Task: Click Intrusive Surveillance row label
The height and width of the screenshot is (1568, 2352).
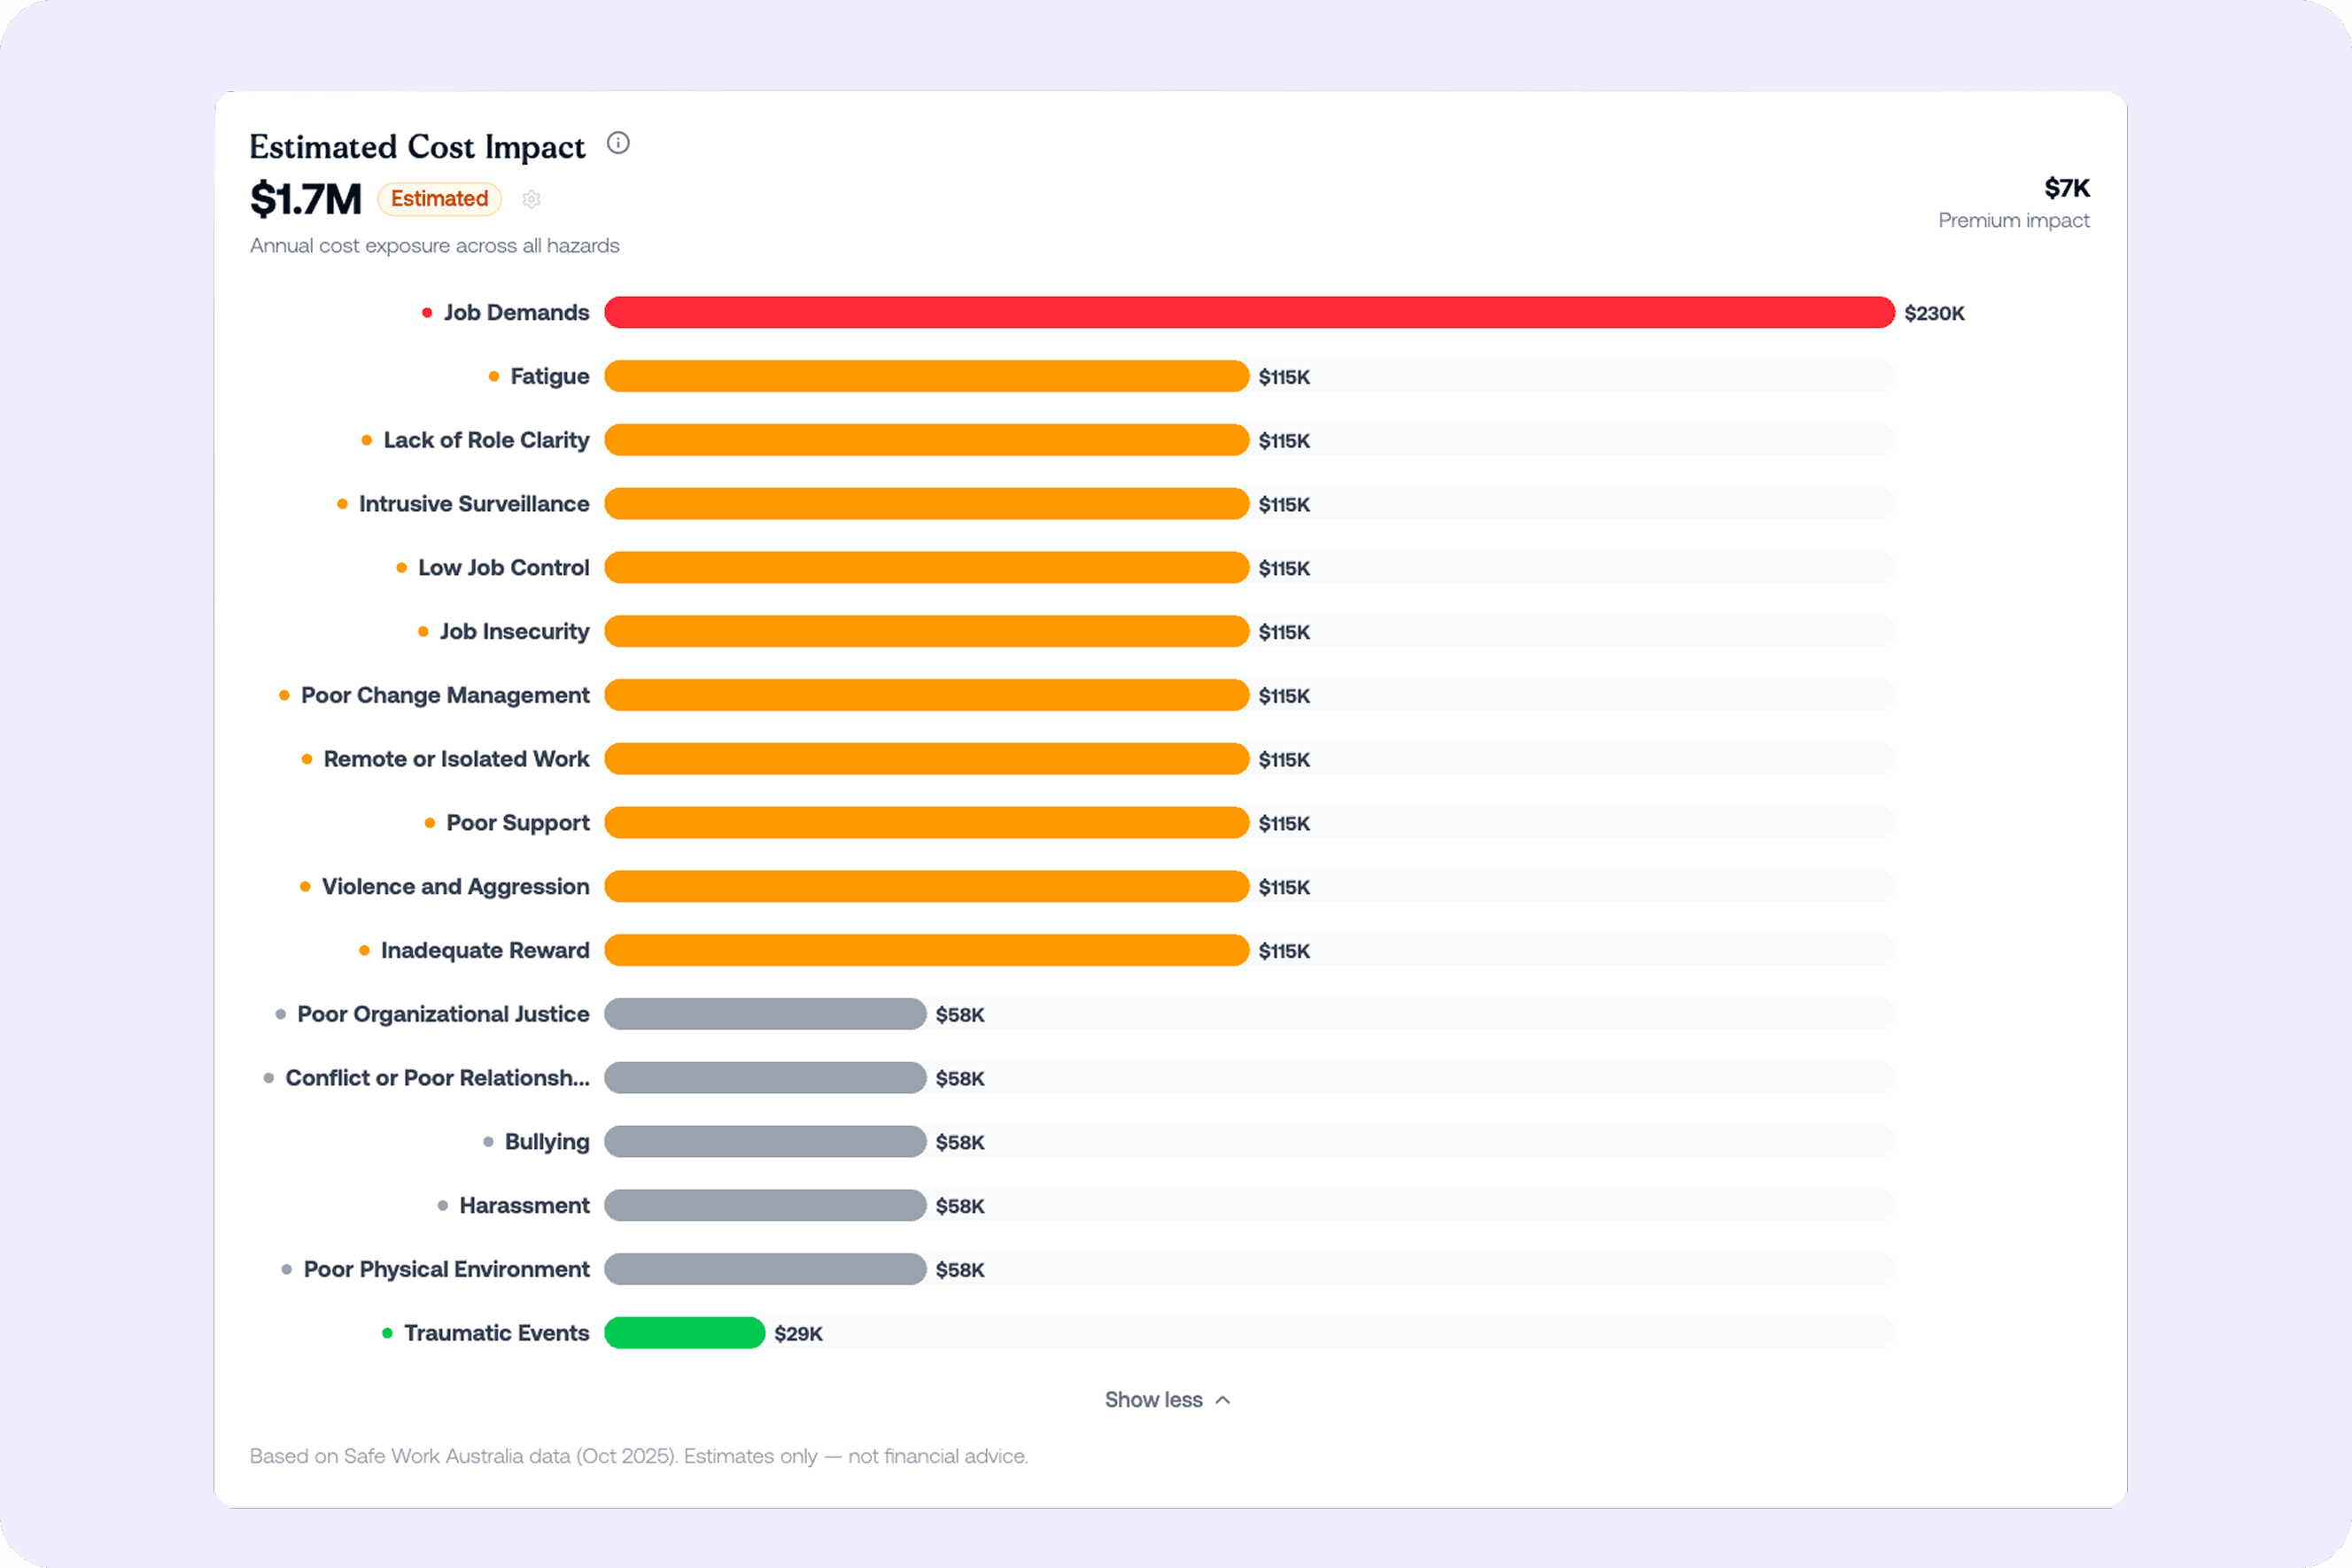Action: pos(474,504)
